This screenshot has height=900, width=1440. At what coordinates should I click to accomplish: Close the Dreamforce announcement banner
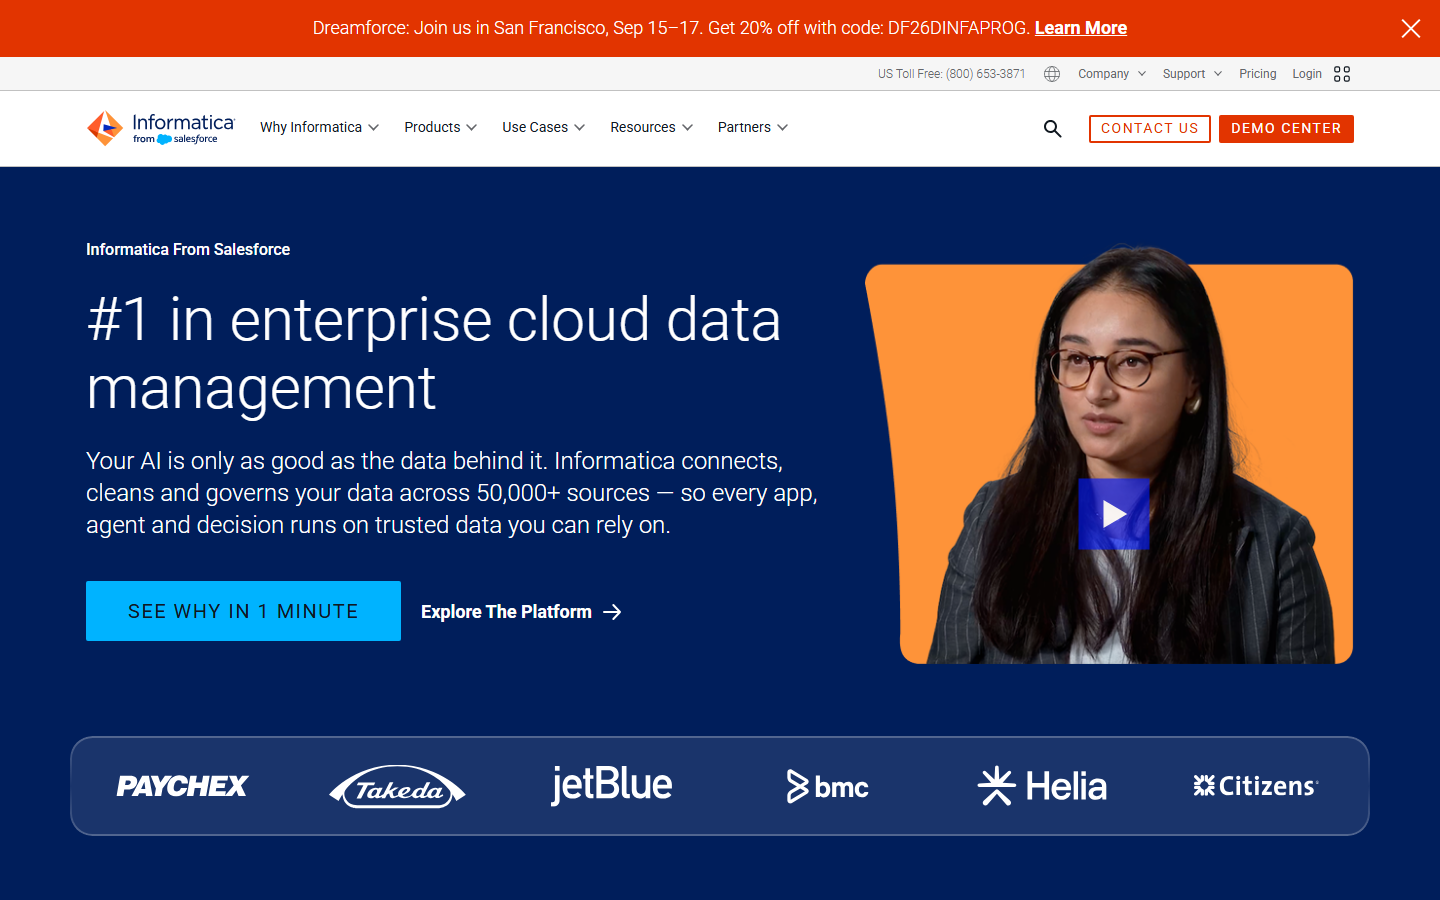1410,28
